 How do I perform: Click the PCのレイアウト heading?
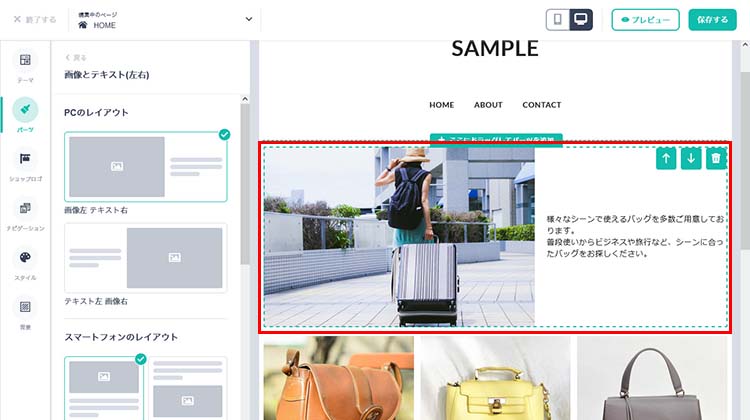(x=96, y=112)
